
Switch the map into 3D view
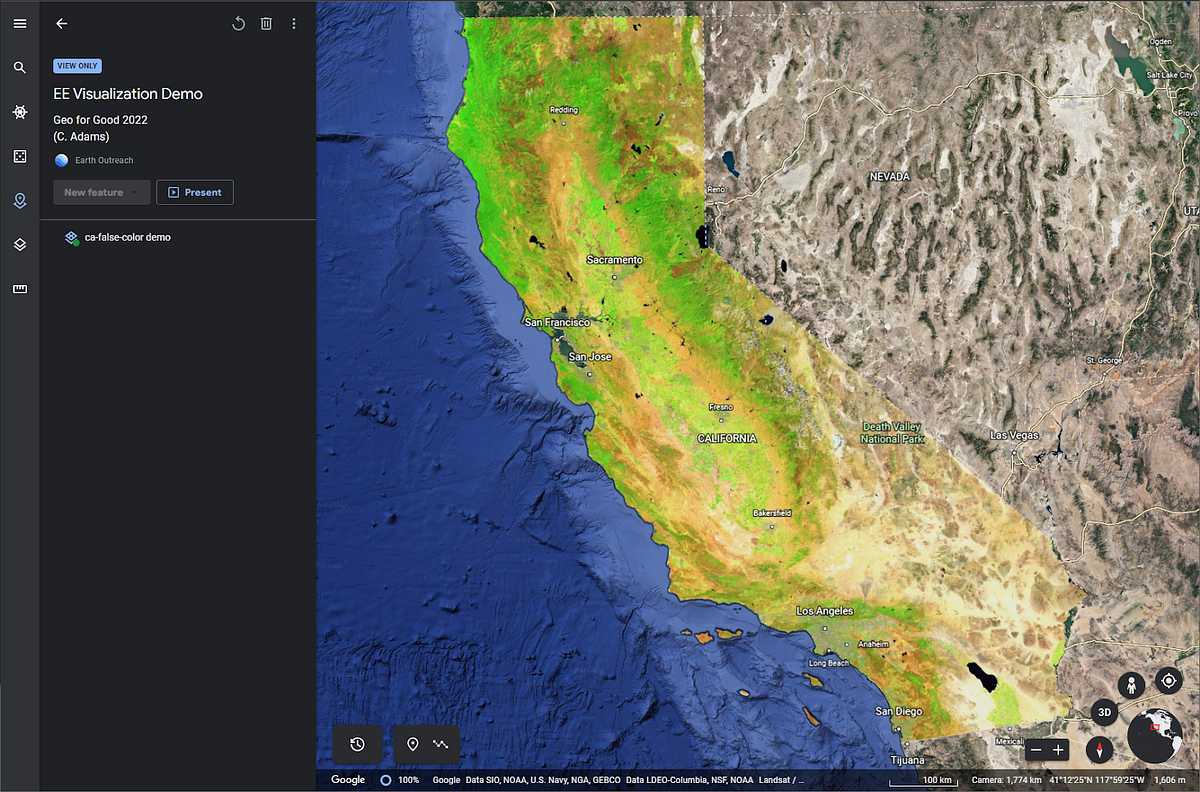tap(1104, 712)
